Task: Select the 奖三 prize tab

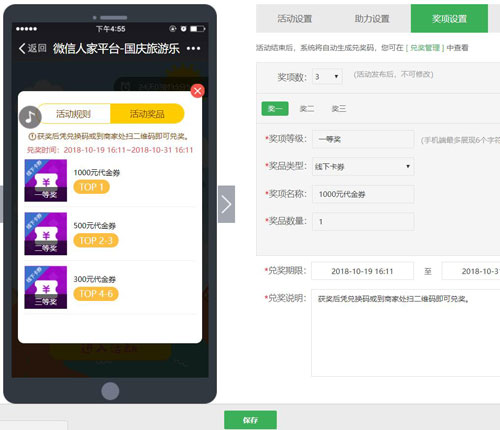Action: tap(339, 109)
